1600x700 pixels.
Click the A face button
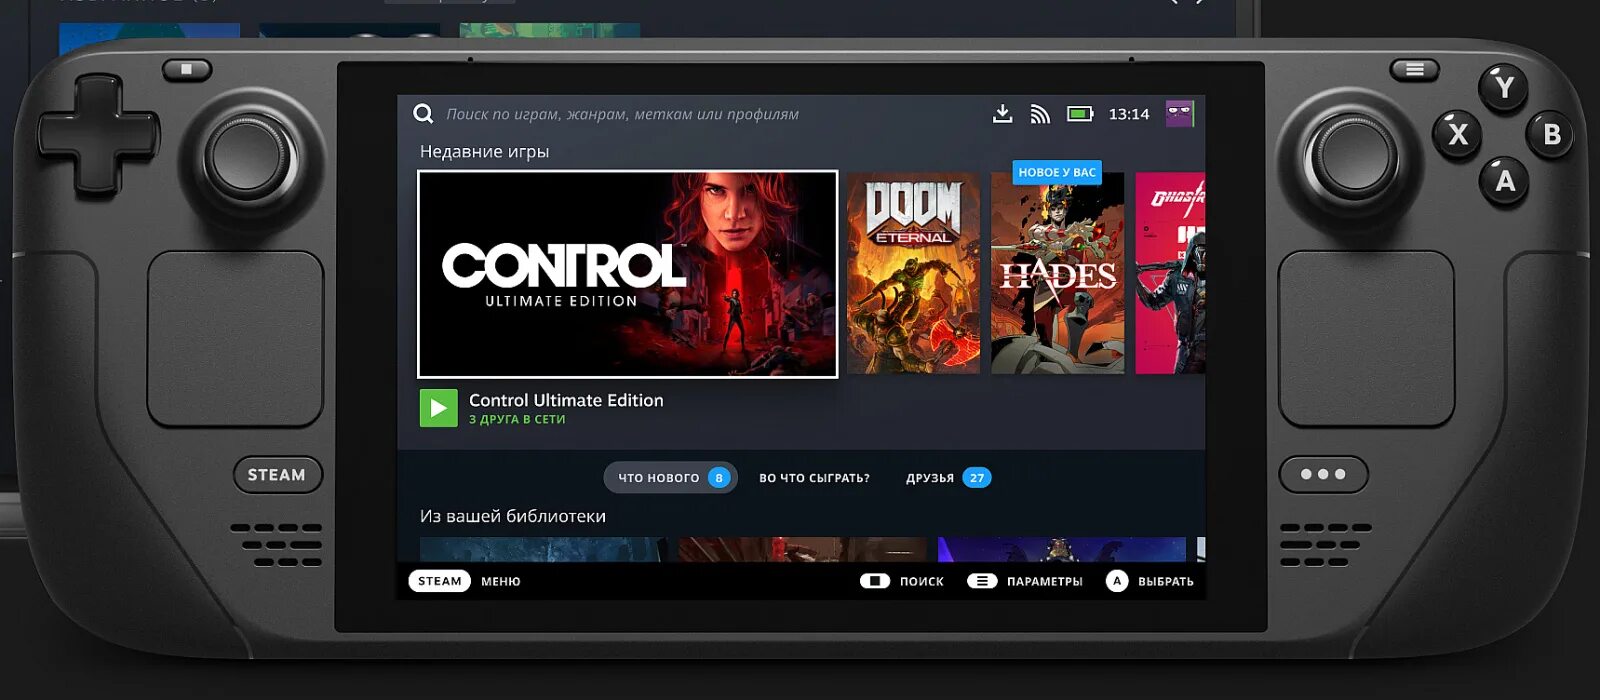tap(1504, 181)
